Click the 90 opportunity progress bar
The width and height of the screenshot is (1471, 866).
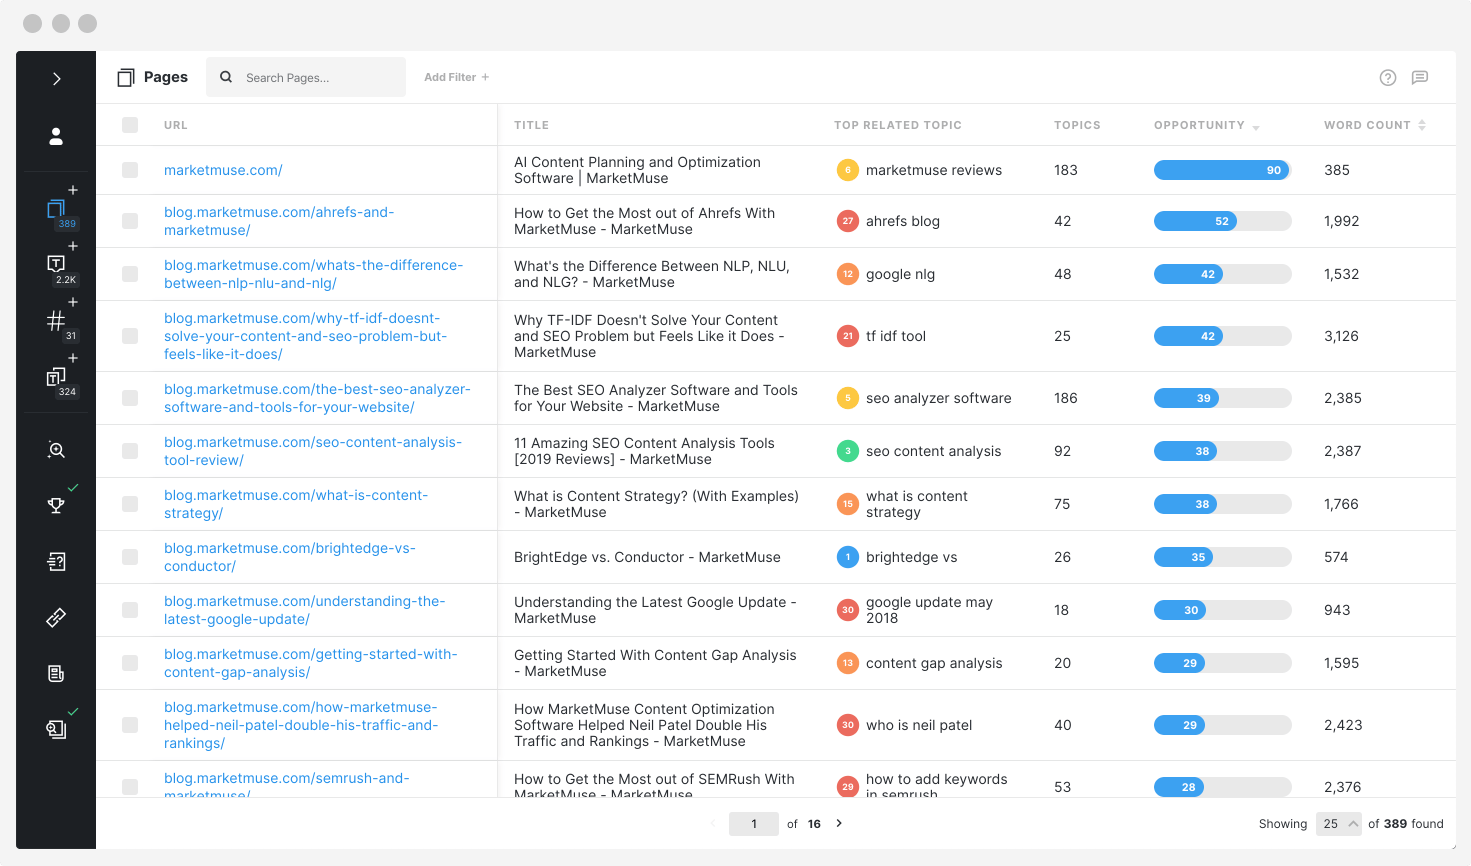(x=1221, y=170)
